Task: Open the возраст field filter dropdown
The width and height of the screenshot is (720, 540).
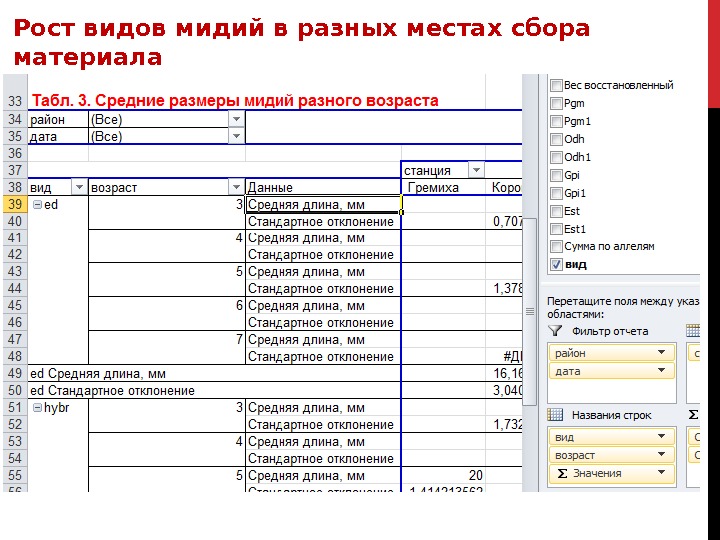Action: coord(236,187)
